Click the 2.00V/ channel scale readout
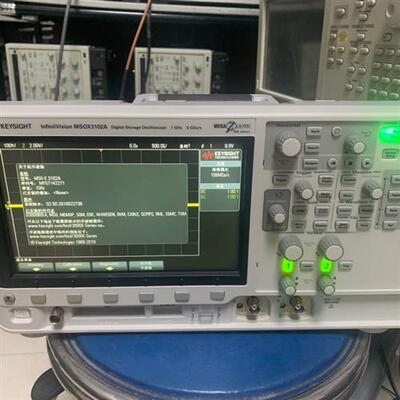The height and width of the screenshot is (400, 400). [36, 146]
